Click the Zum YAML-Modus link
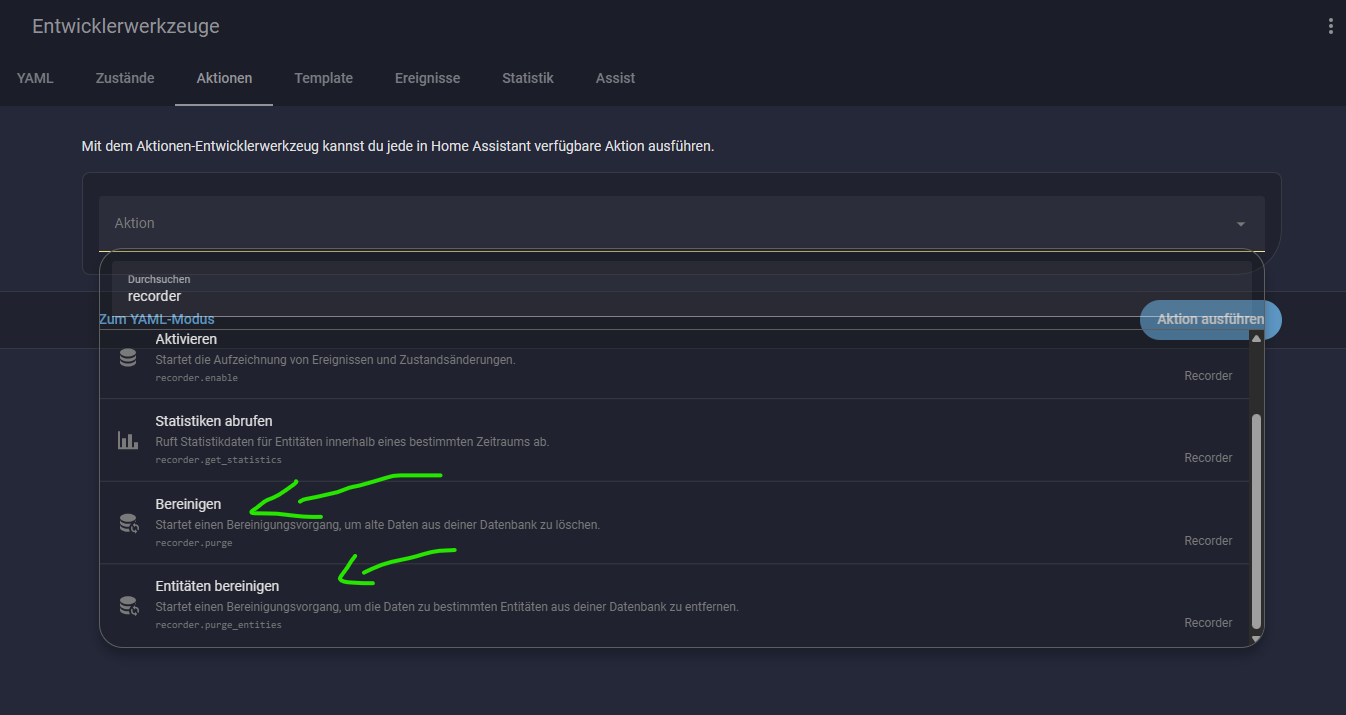This screenshot has width=1346, height=715. (x=156, y=319)
